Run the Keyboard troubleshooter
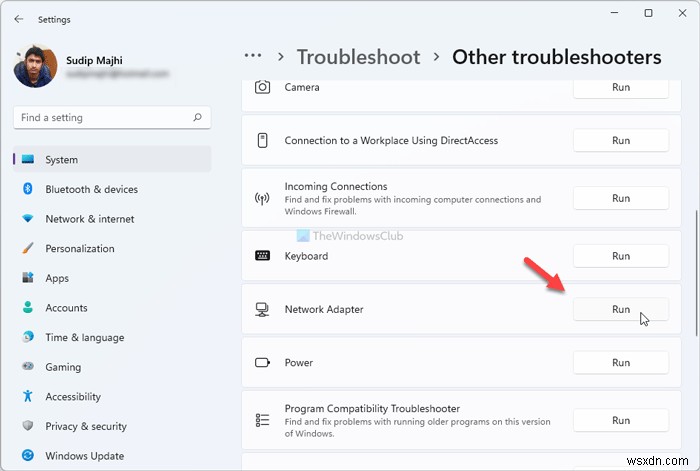 (620, 256)
